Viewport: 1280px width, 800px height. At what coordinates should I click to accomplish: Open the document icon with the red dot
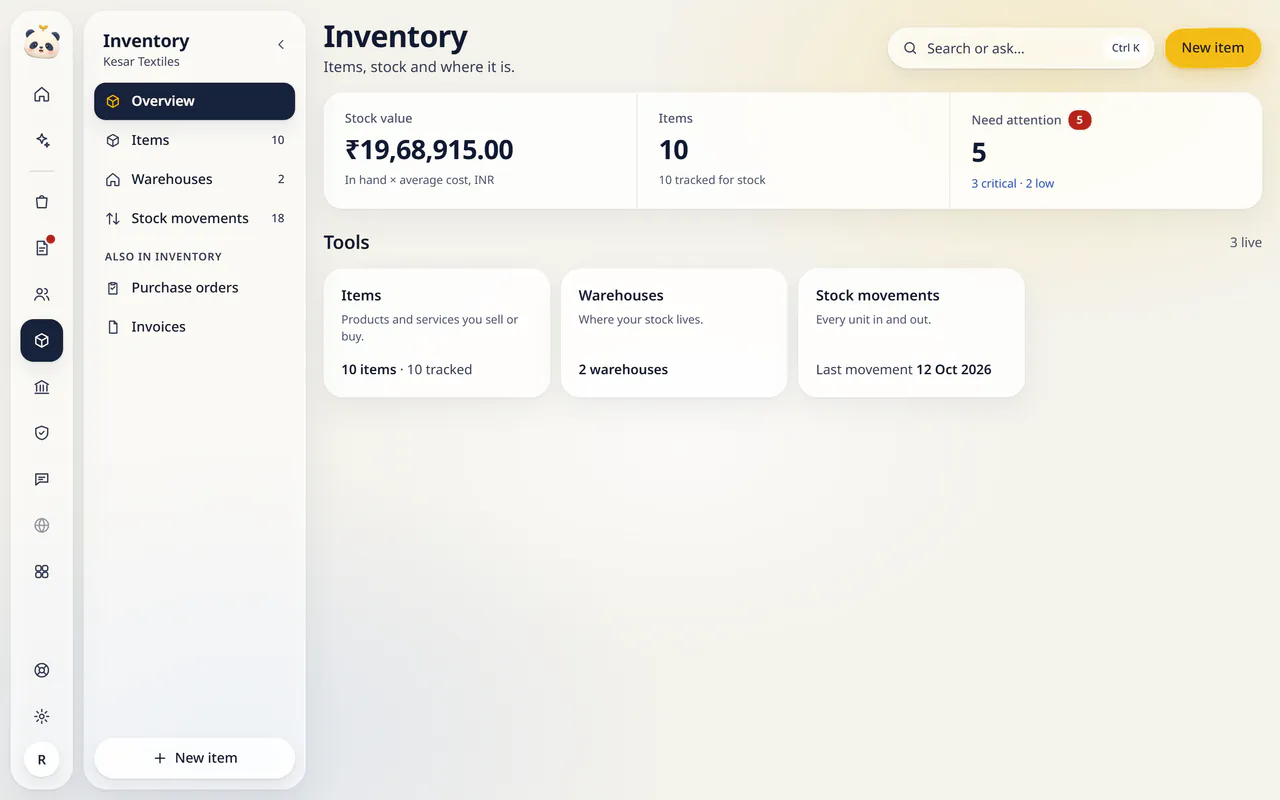point(42,248)
